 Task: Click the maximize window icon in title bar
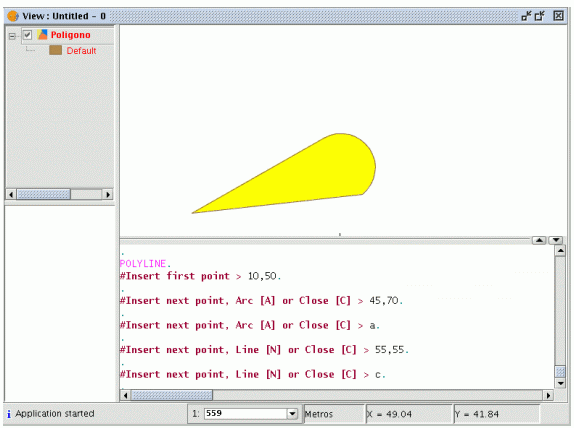[540, 16]
